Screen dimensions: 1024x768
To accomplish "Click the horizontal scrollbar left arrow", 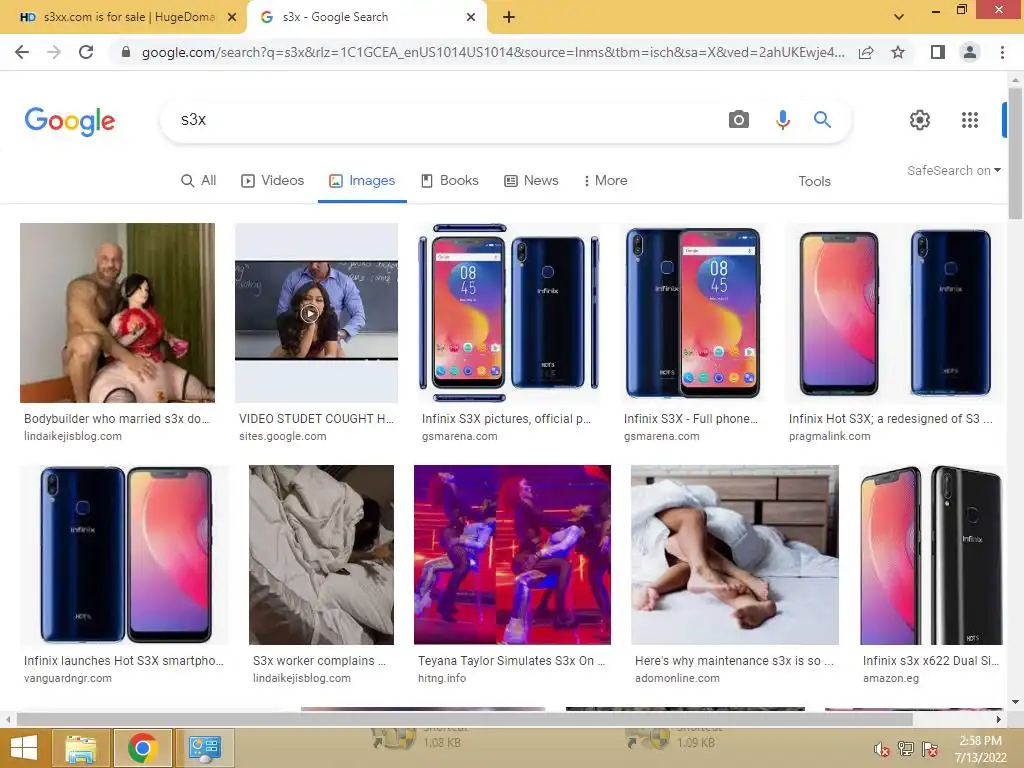I will 8,720.
